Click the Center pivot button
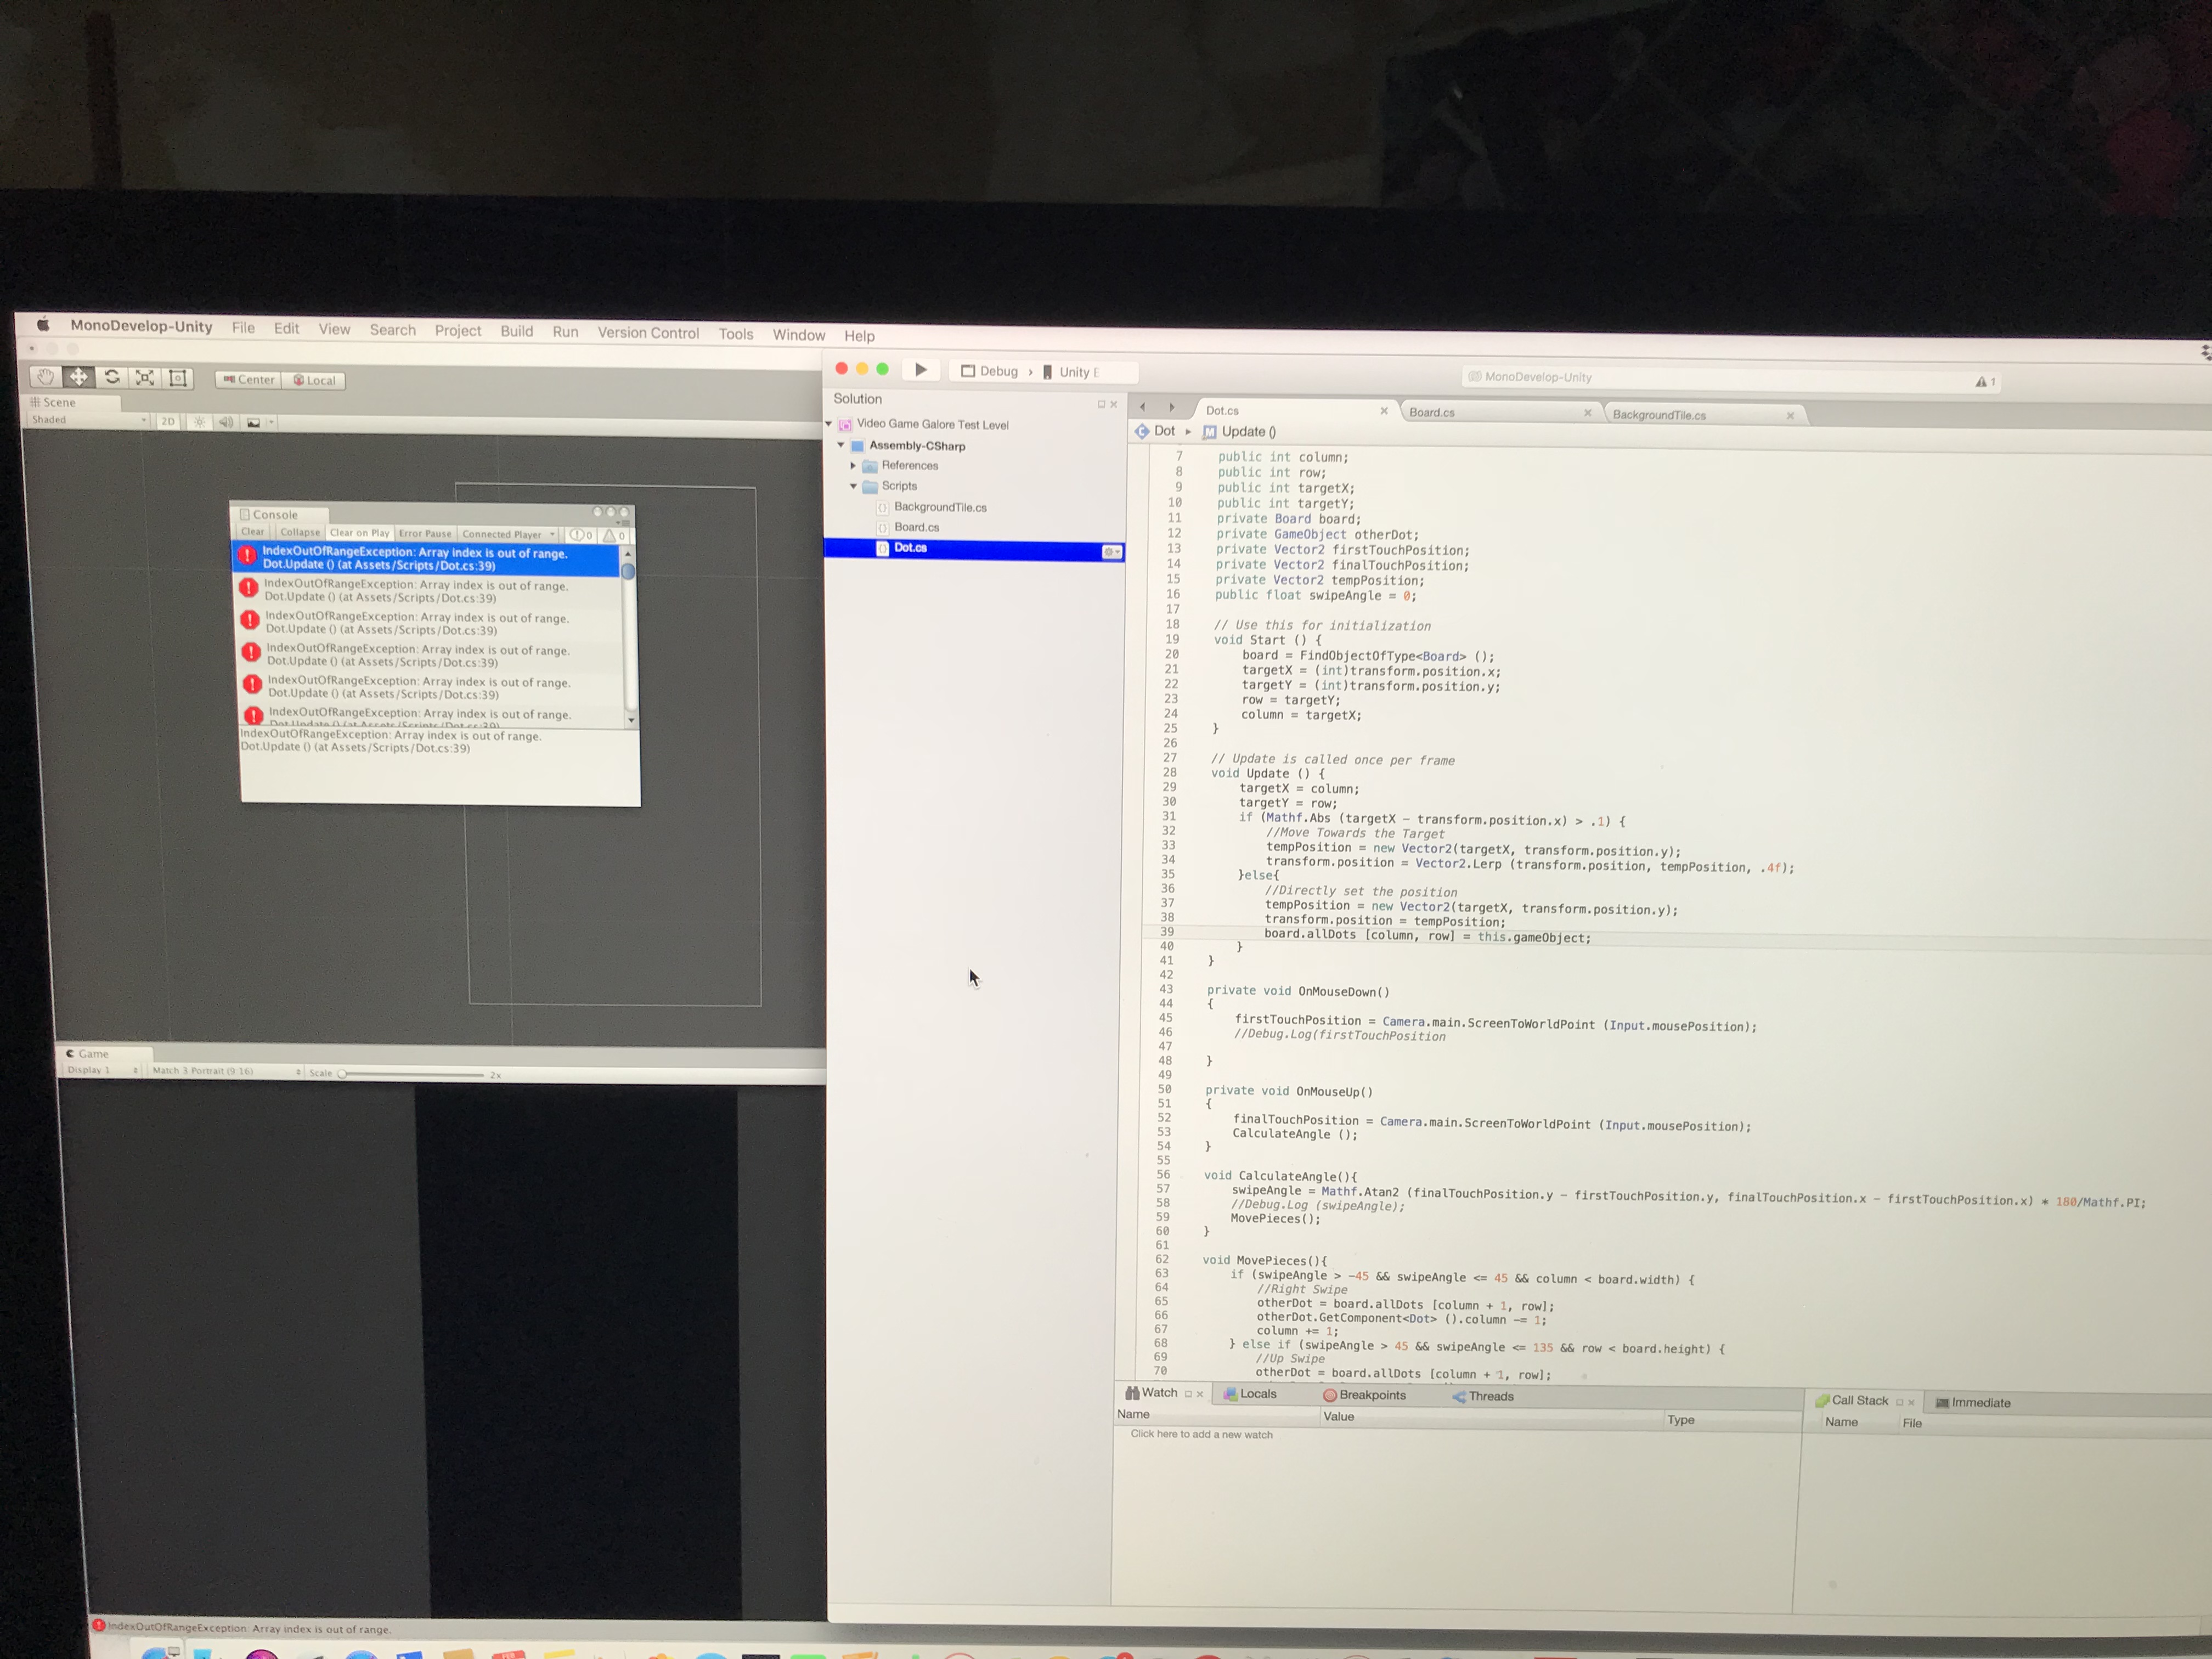This screenshot has height=1659, width=2212. point(248,379)
